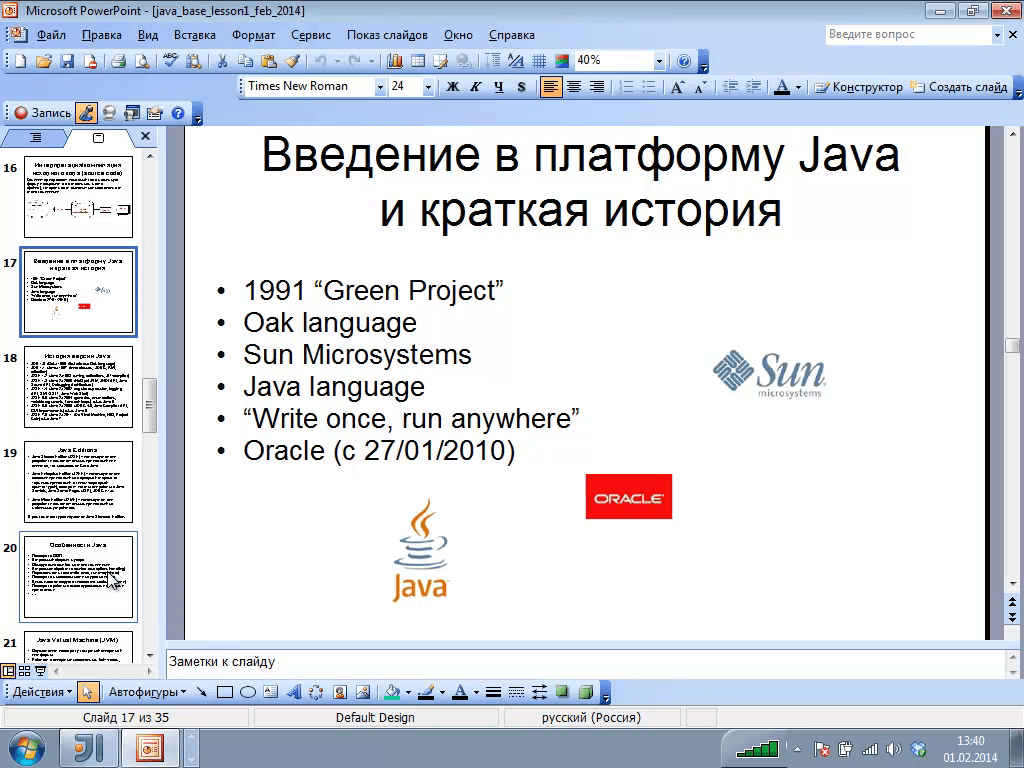The height and width of the screenshot is (768, 1024).
Task: Type a question in Введите вопрос box
Action: (x=908, y=35)
